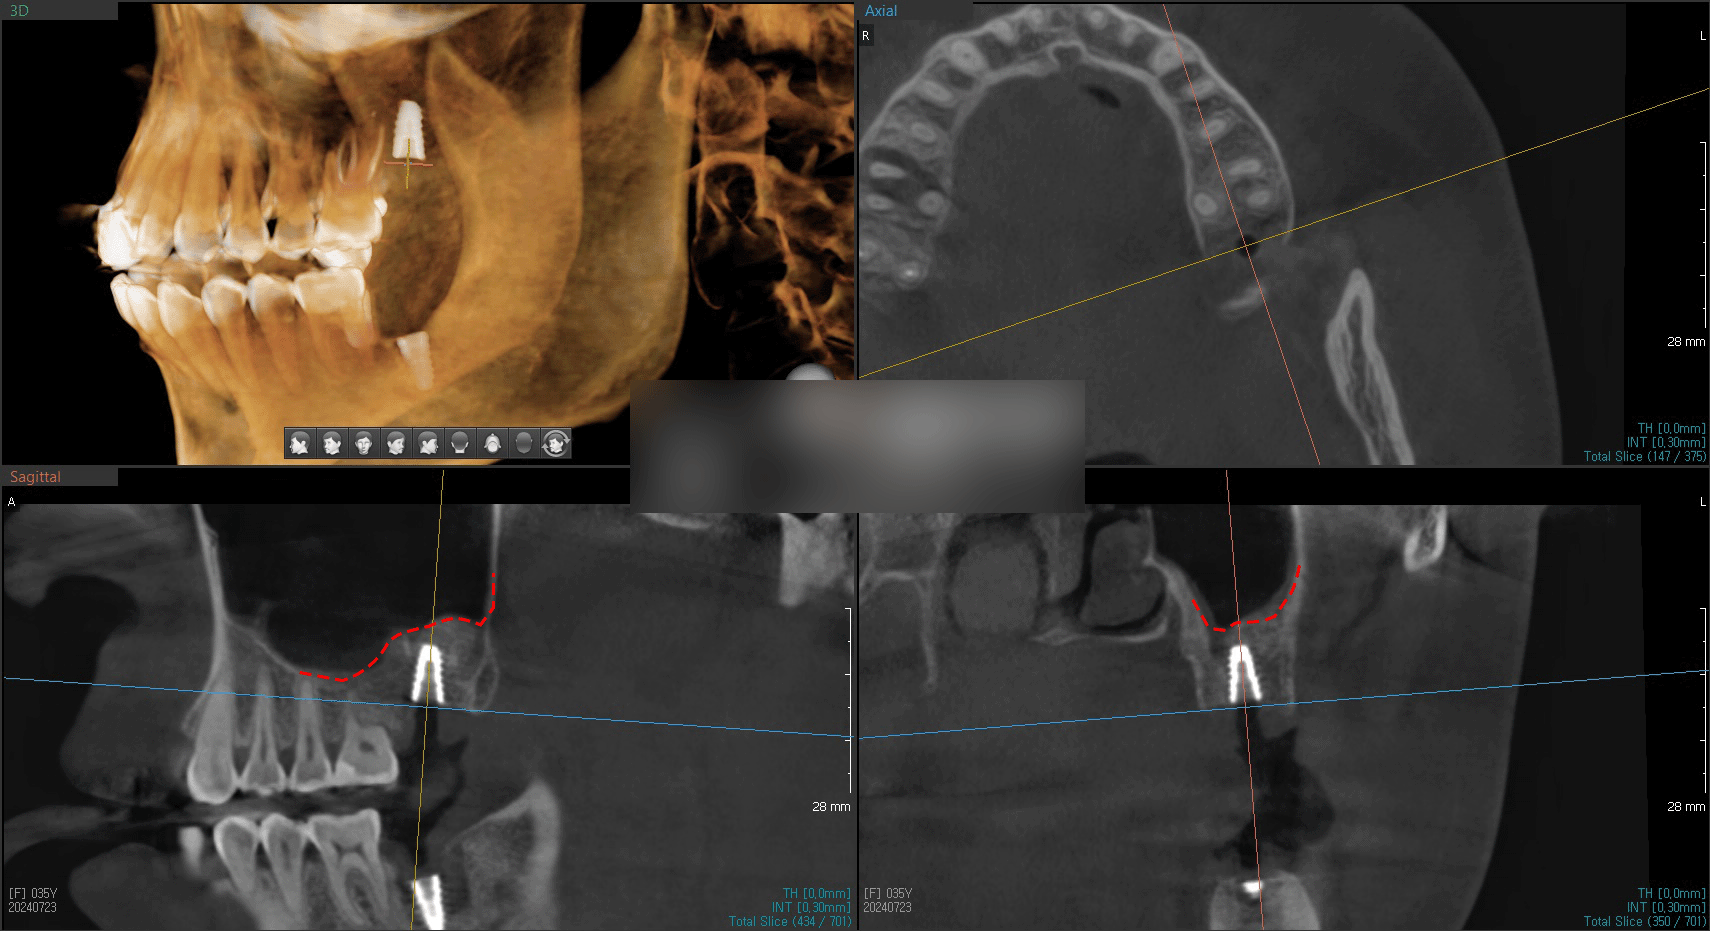Viewport: 1710px width, 931px height.
Task: Click 'Total Slice (350 / 701)' in coronal view
Action: 1644,921
